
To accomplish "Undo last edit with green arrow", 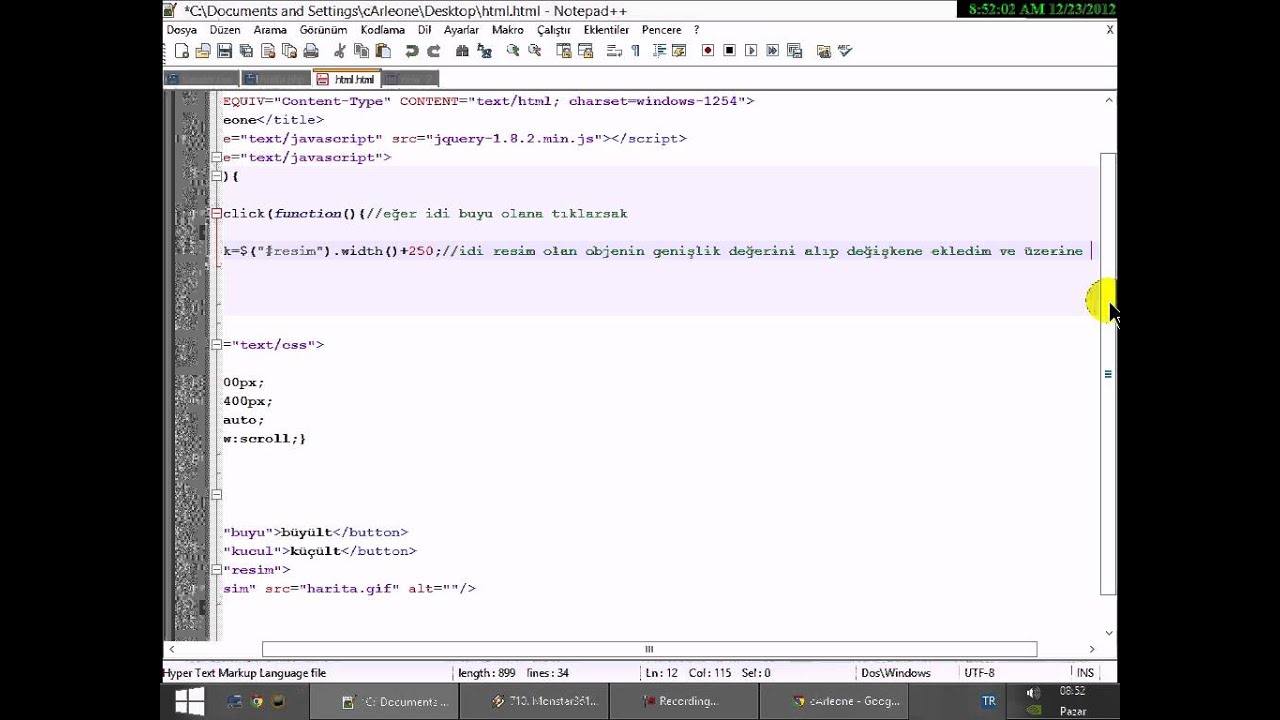I will tap(413, 50).
